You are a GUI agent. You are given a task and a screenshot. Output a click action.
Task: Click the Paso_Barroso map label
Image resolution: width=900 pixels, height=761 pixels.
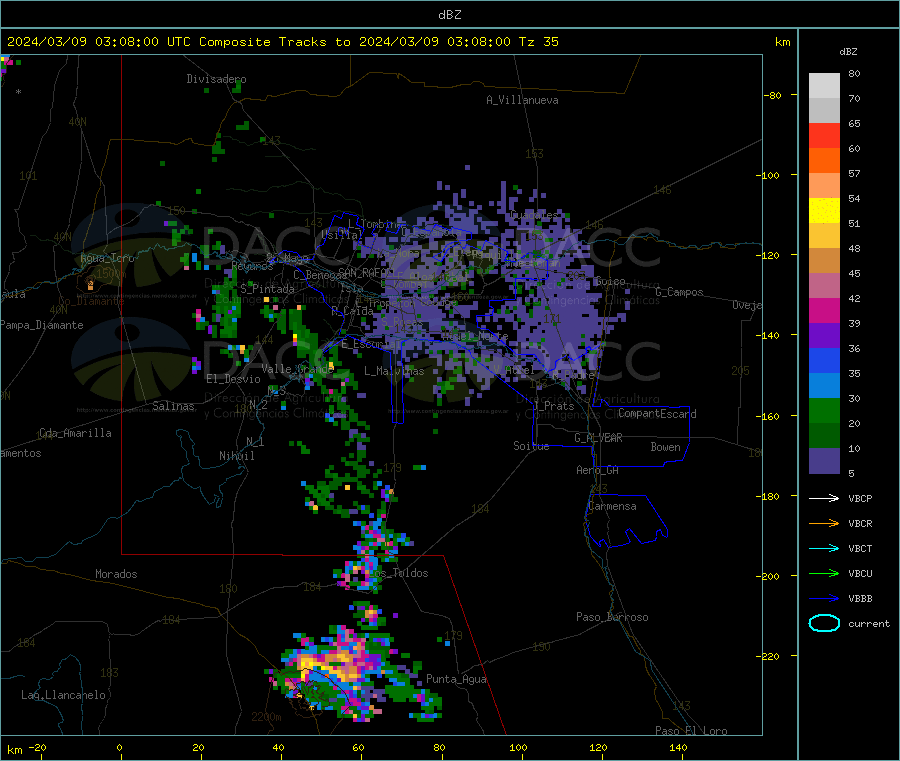click(x=612, y=617)
